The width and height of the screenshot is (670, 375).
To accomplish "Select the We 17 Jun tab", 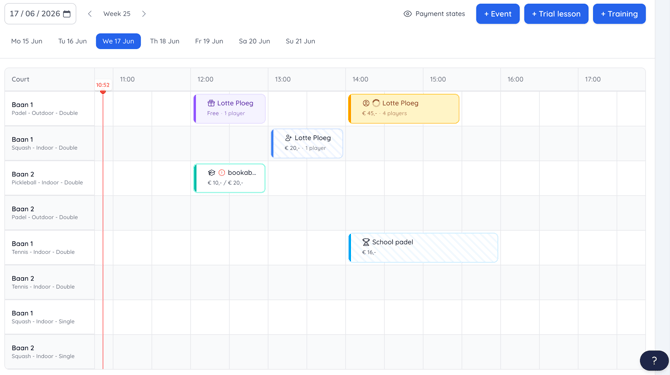I will (118, 41).
